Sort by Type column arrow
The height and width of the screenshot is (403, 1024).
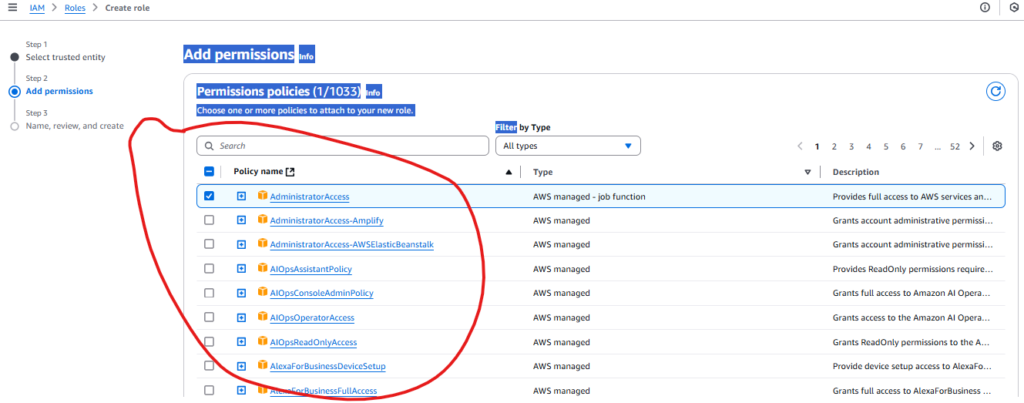(808, 172)
